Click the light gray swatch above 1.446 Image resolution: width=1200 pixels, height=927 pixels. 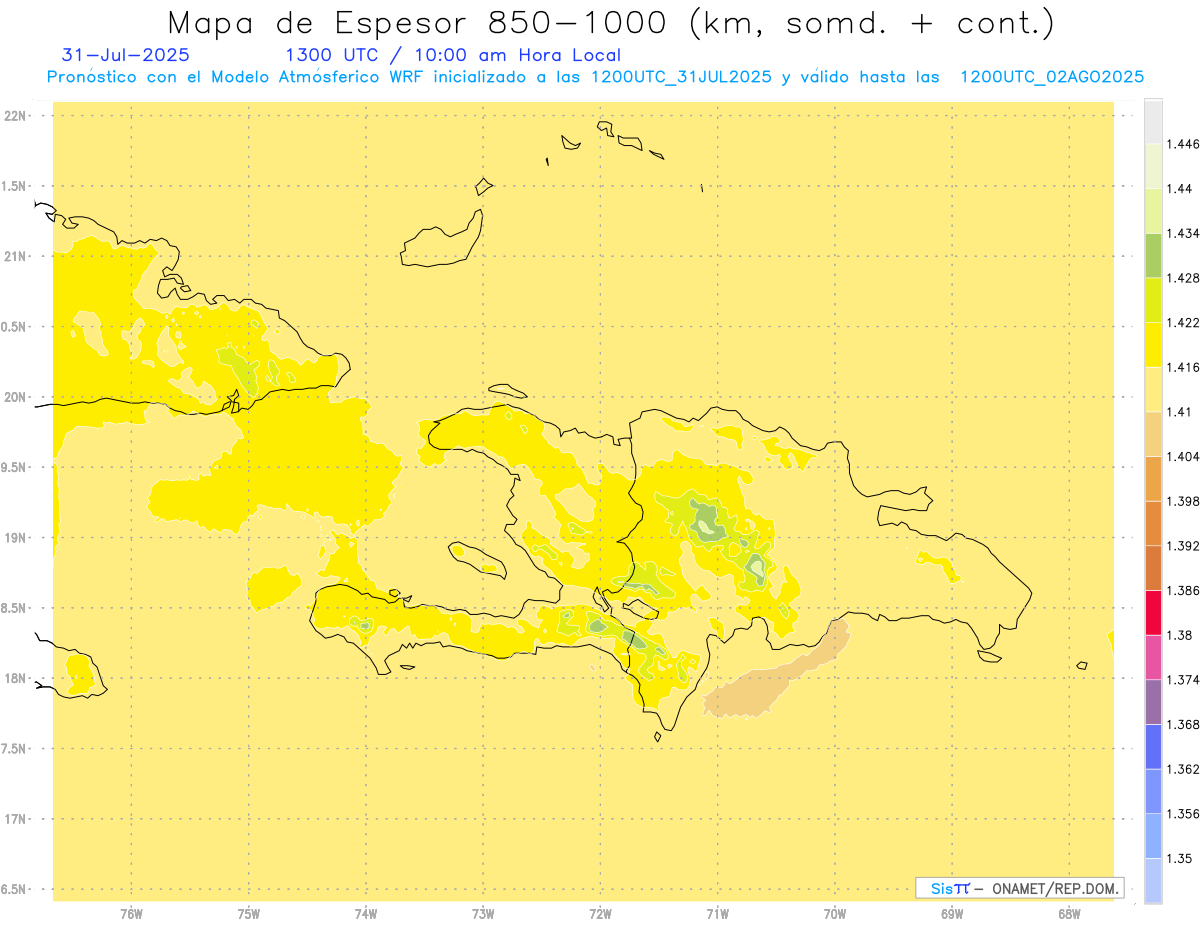[1153, 121]
